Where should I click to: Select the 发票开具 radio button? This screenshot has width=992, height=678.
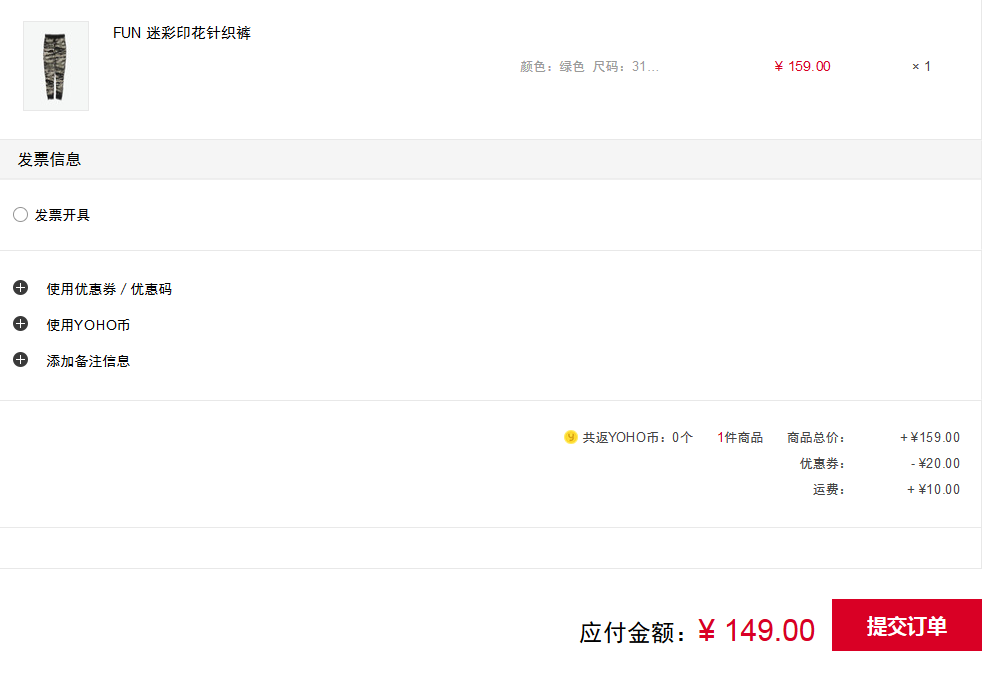point(20,215)
